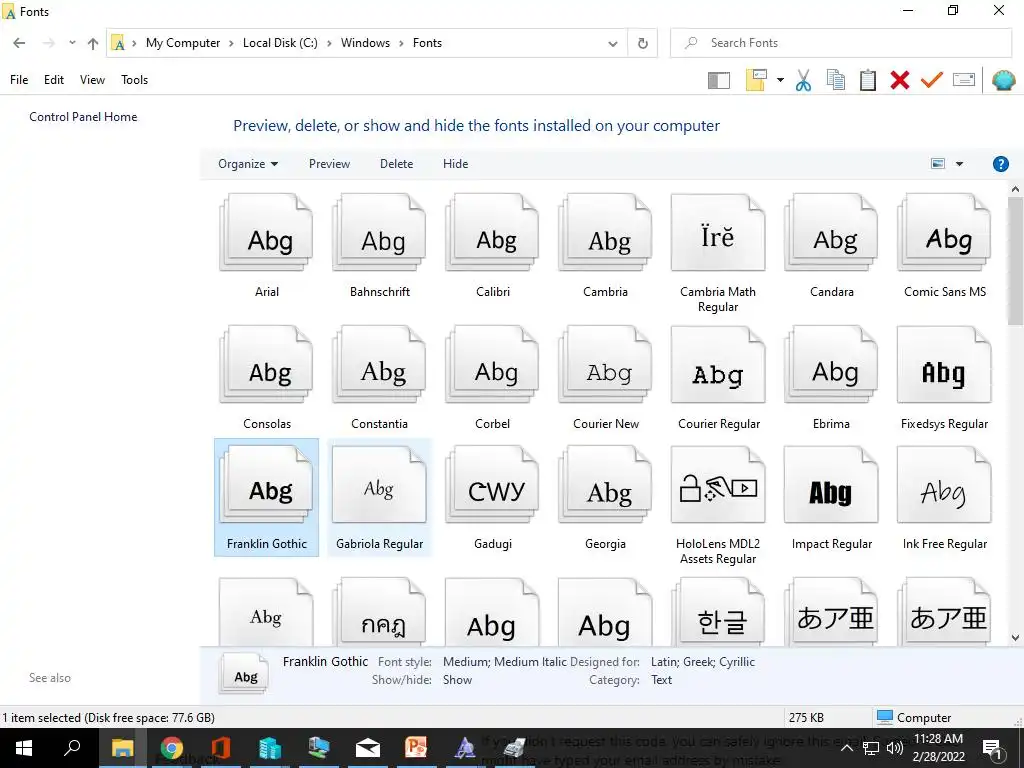
Task: Open Google Chrome from the taskbar
Action: 172,748
